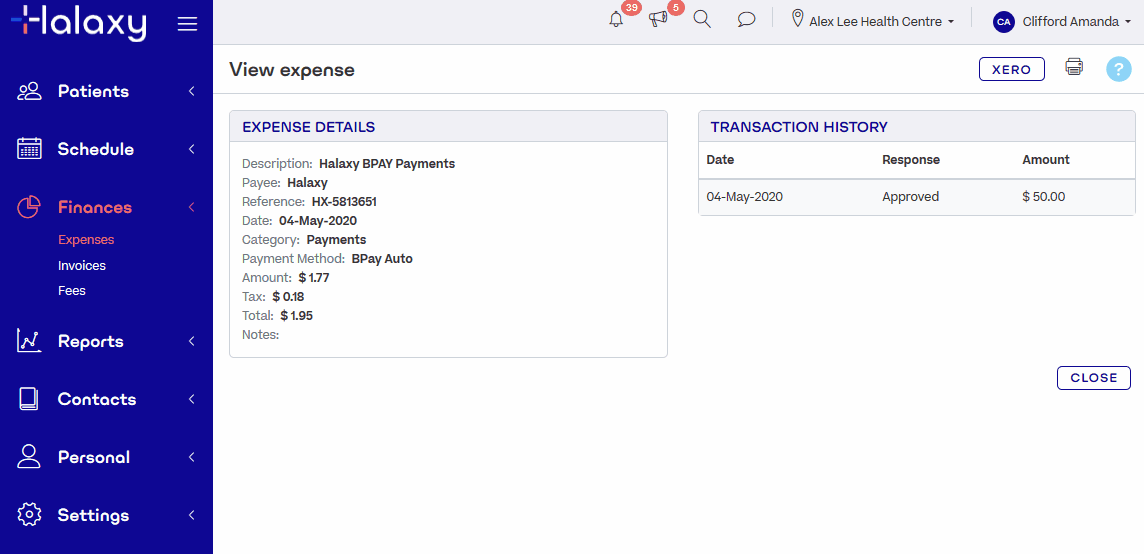Click the XERO button
Viewport: 1144px width, 554px height.
(x=1011, y=69)
